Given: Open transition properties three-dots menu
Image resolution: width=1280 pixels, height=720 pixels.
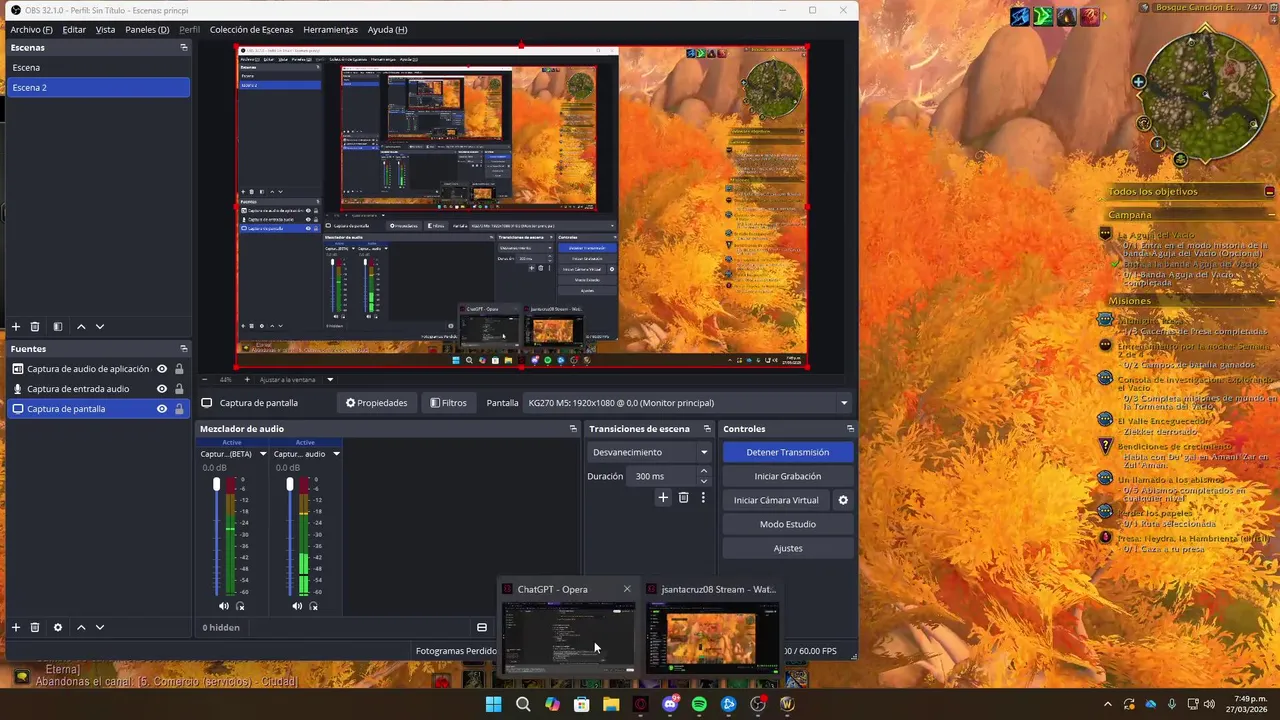Looking at the screenshot, I should tap(703, 497).
